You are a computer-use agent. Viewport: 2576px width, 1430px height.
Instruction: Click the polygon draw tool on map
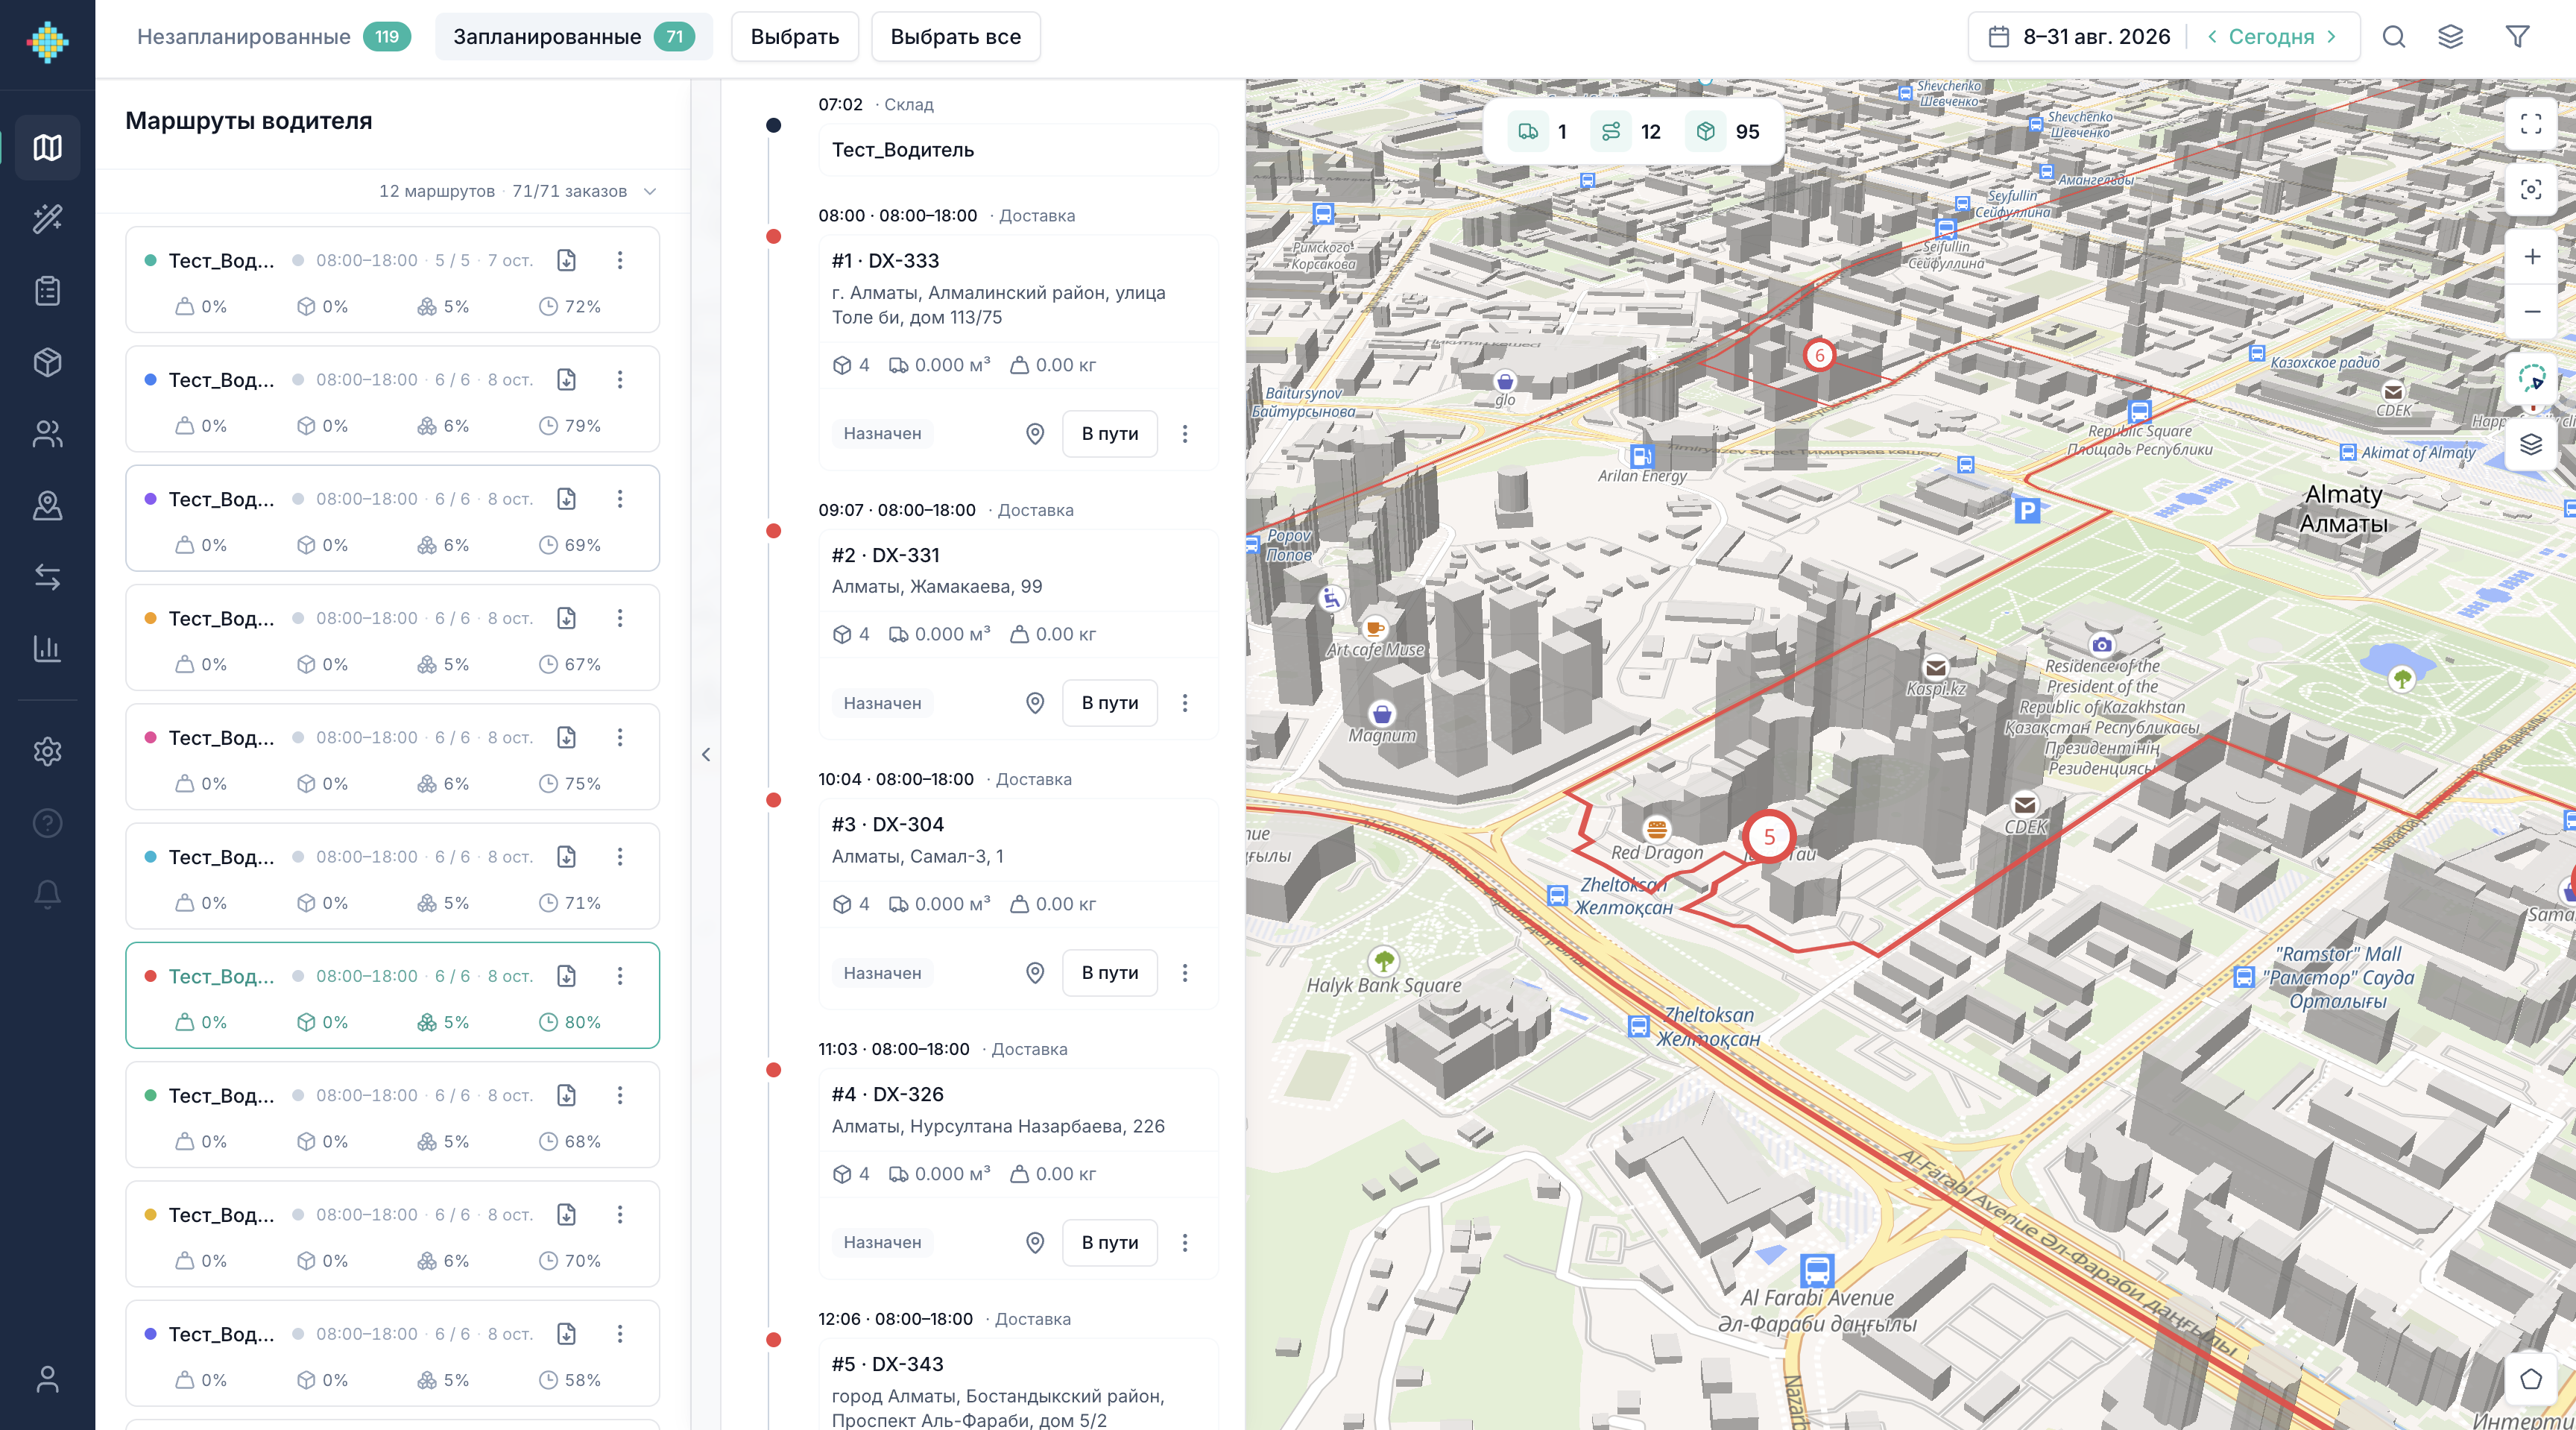pos(2531,1379)
